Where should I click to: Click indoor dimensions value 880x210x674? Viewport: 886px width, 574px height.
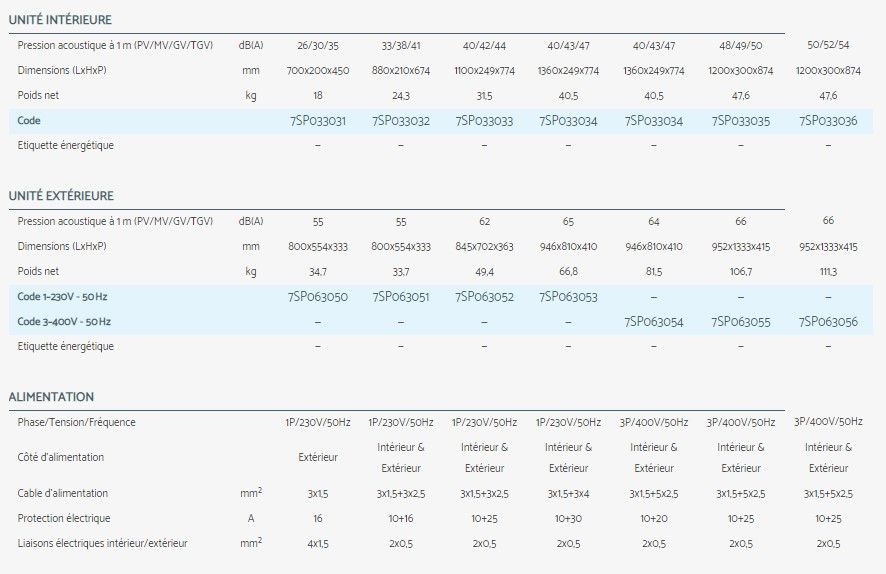click(401, 71)
